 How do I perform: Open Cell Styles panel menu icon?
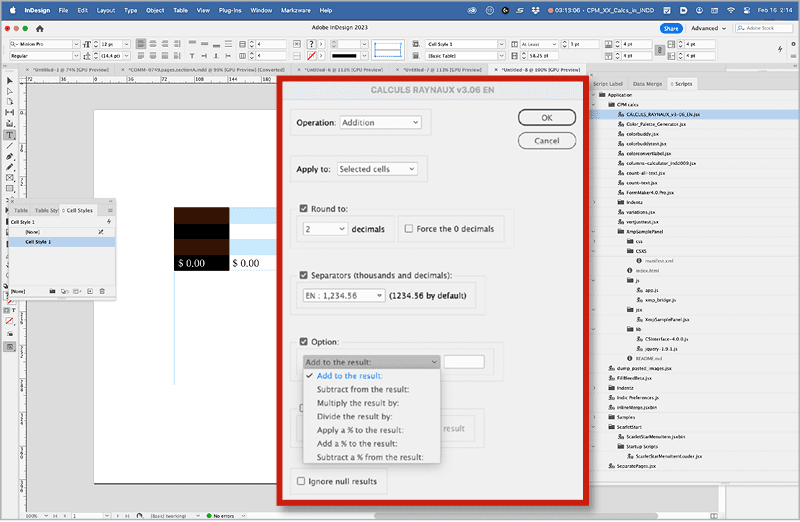(x=110, y=210)
